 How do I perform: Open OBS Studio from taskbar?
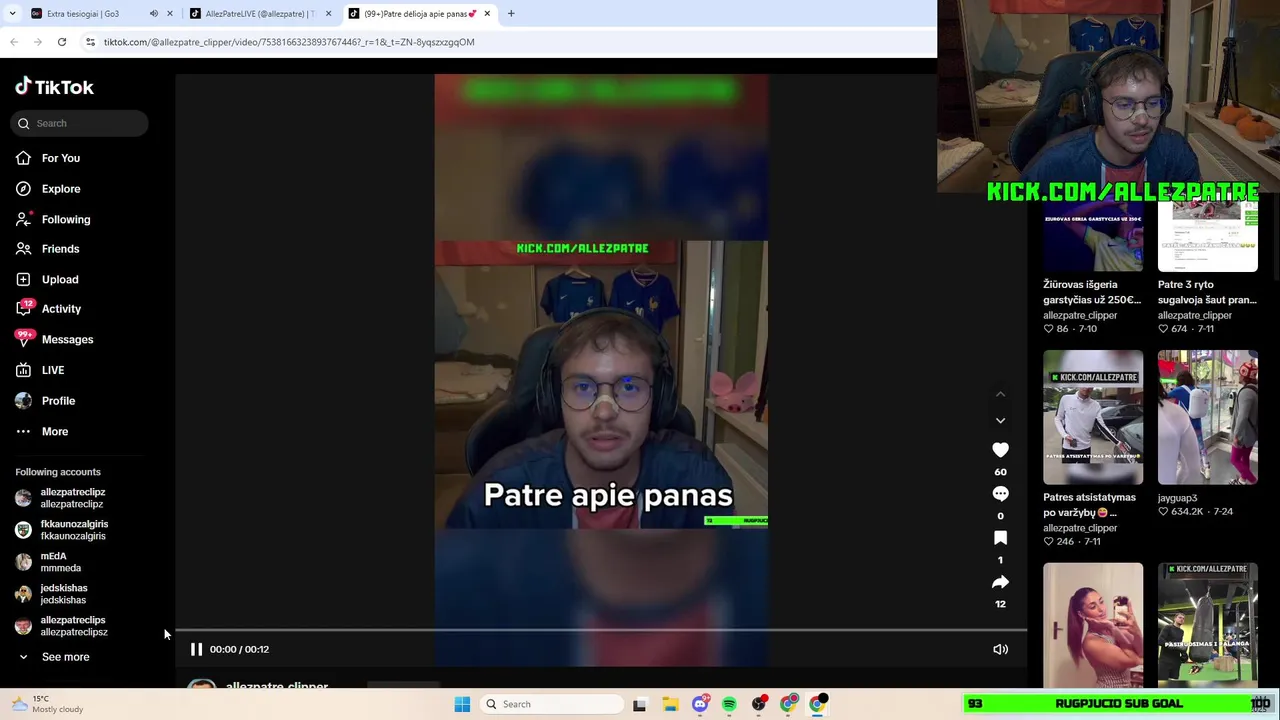pos(759,704)
